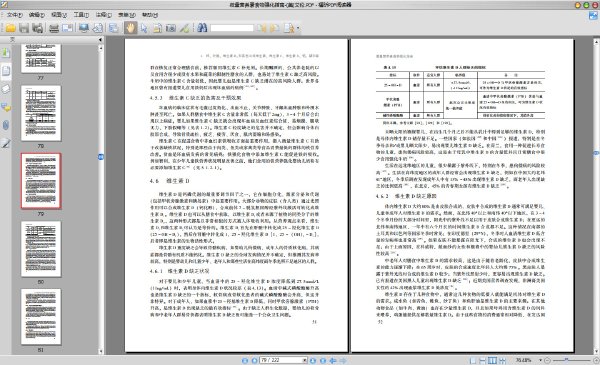Go to first page button
This screenshot has height=365, width=600.
pyautogui.click(x=245, y=360)
